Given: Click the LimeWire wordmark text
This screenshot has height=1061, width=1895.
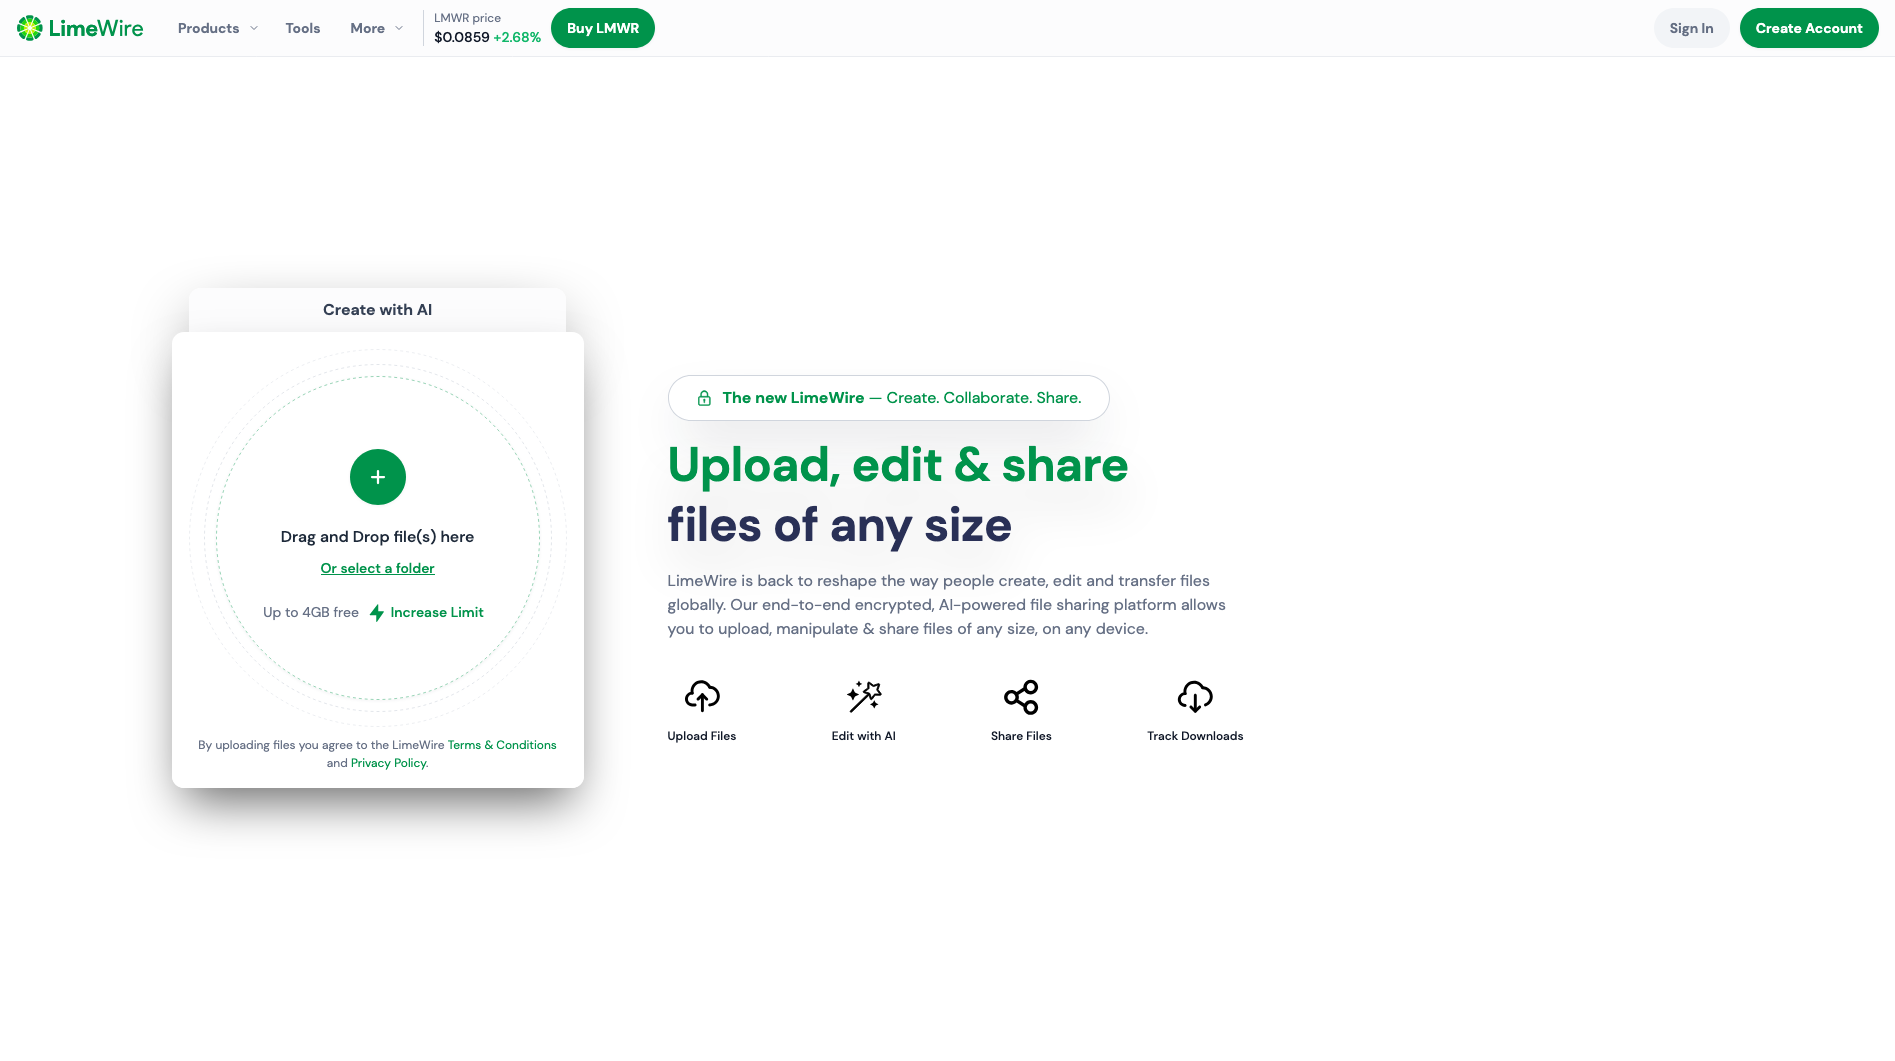Looking at the screenshot, I should coord(96,28).
